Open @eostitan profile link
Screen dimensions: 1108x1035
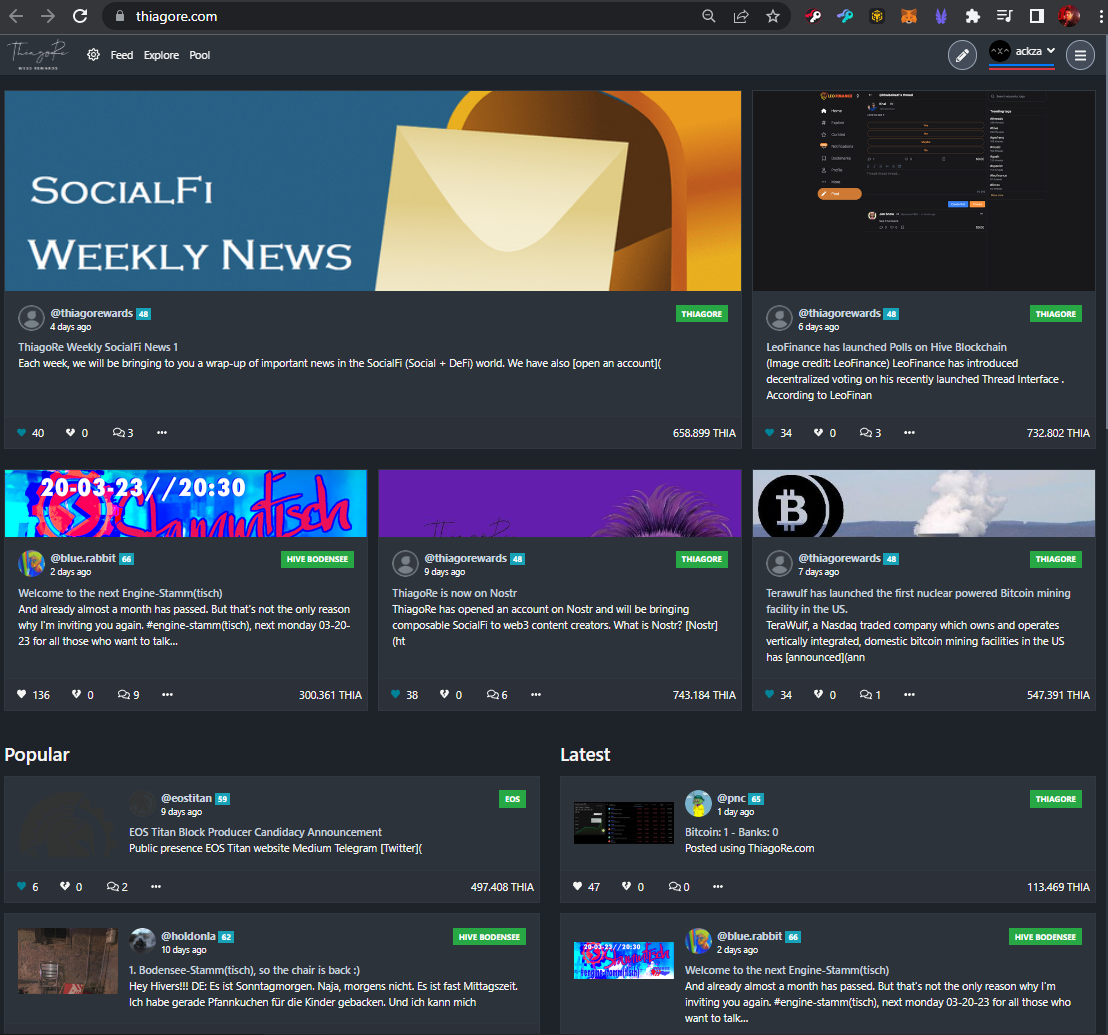[187, 798]
